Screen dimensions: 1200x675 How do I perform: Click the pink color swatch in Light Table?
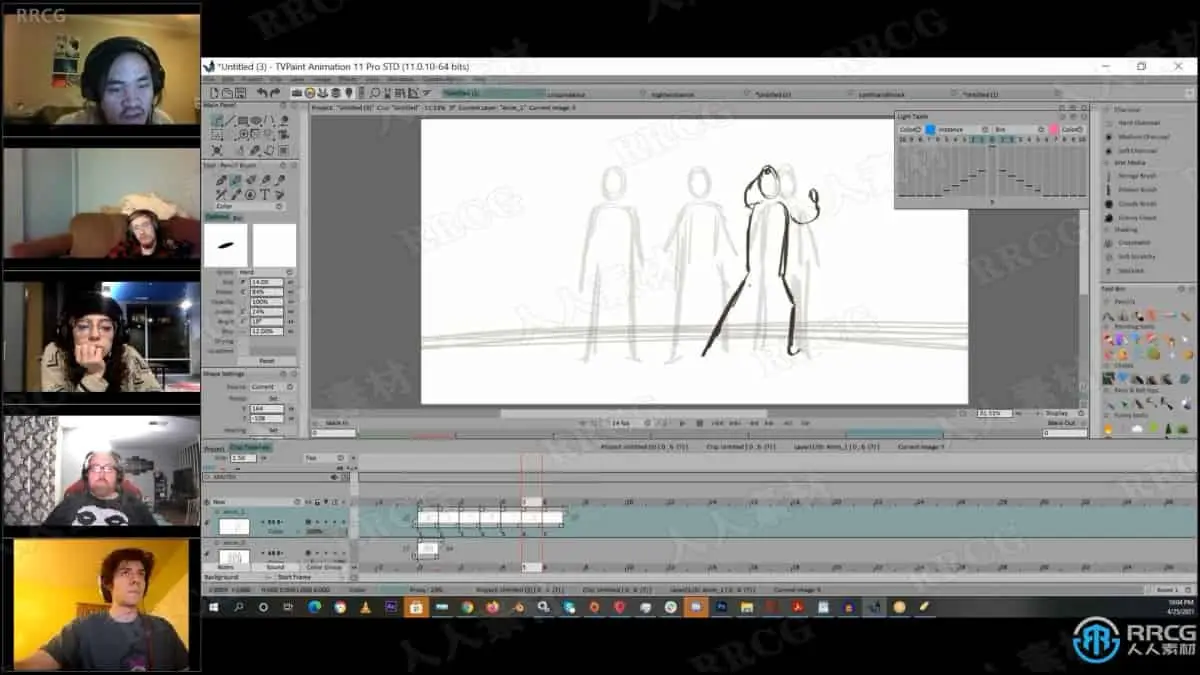click(x=1053, y=130)
